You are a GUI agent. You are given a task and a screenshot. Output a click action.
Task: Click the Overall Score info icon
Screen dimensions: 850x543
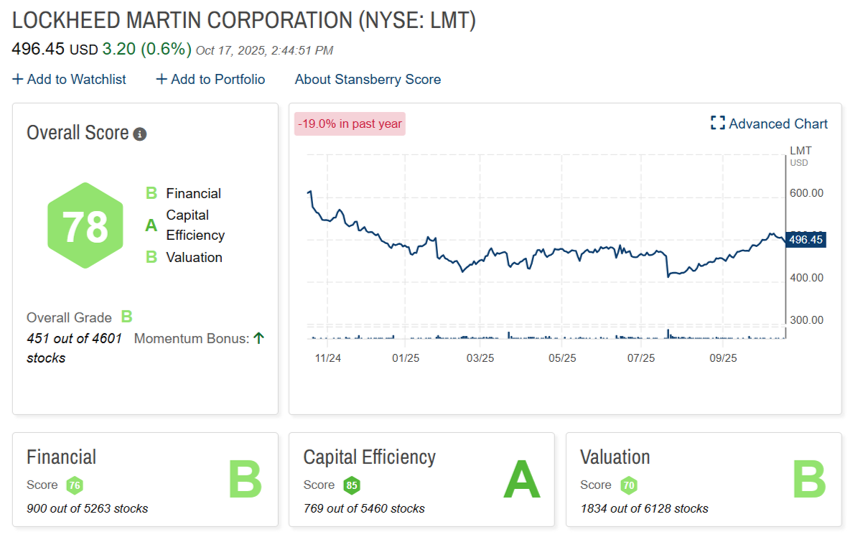tap(140, 134)
